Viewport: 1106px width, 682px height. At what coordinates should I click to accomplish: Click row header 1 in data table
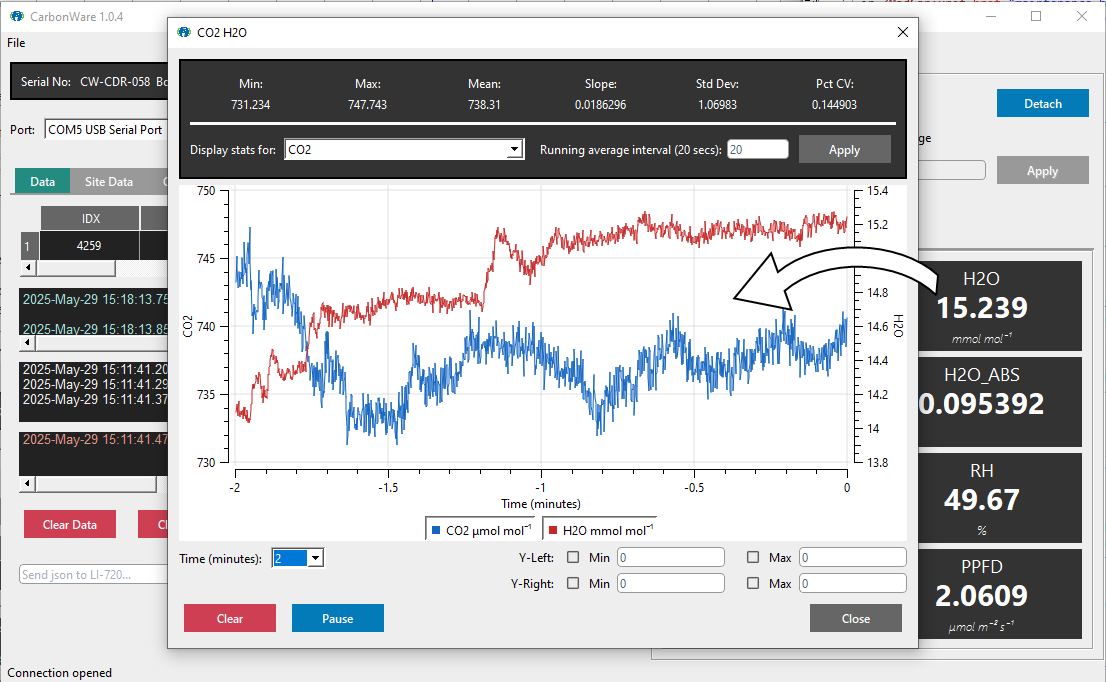(x=29, y=246)
